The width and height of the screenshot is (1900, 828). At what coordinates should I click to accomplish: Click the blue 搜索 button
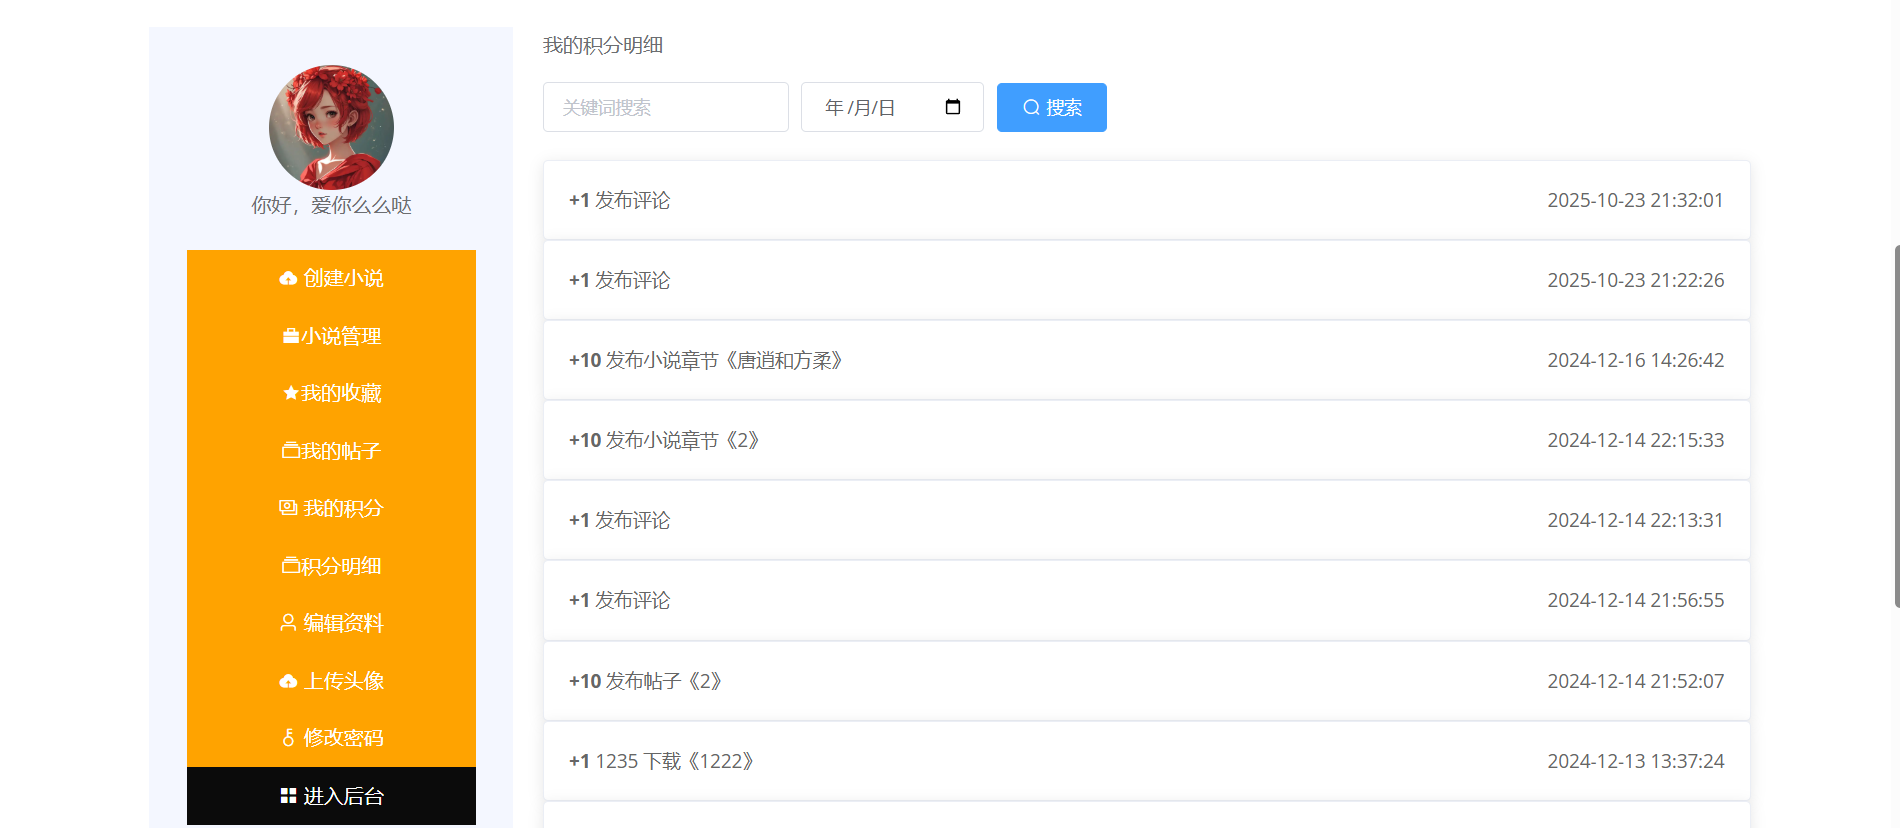pos(1052,107)
